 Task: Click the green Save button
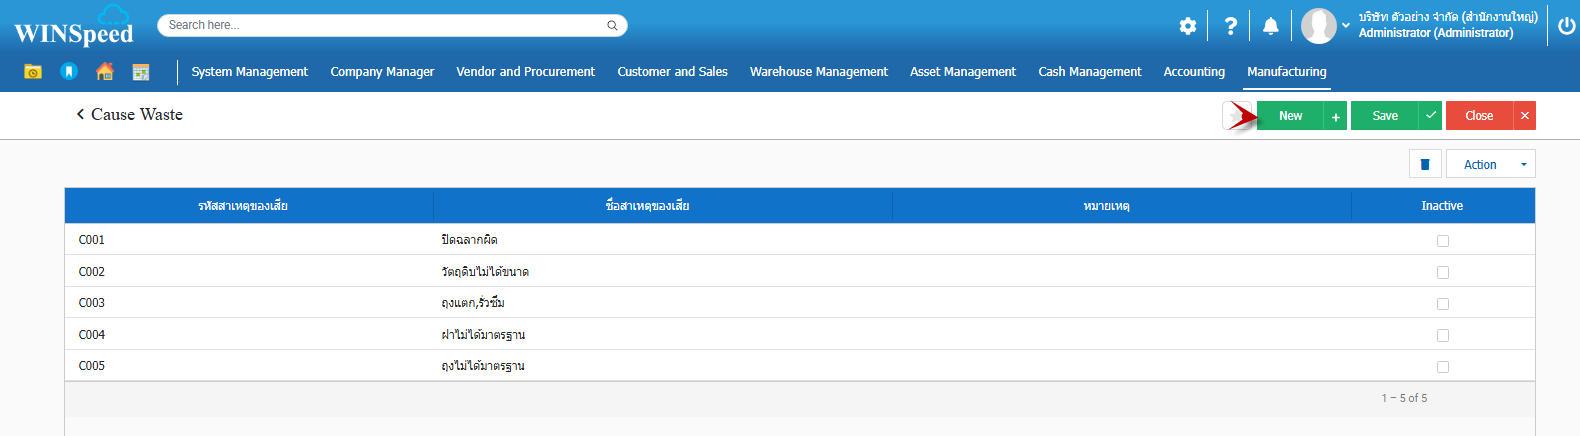tap(1385, 116)
